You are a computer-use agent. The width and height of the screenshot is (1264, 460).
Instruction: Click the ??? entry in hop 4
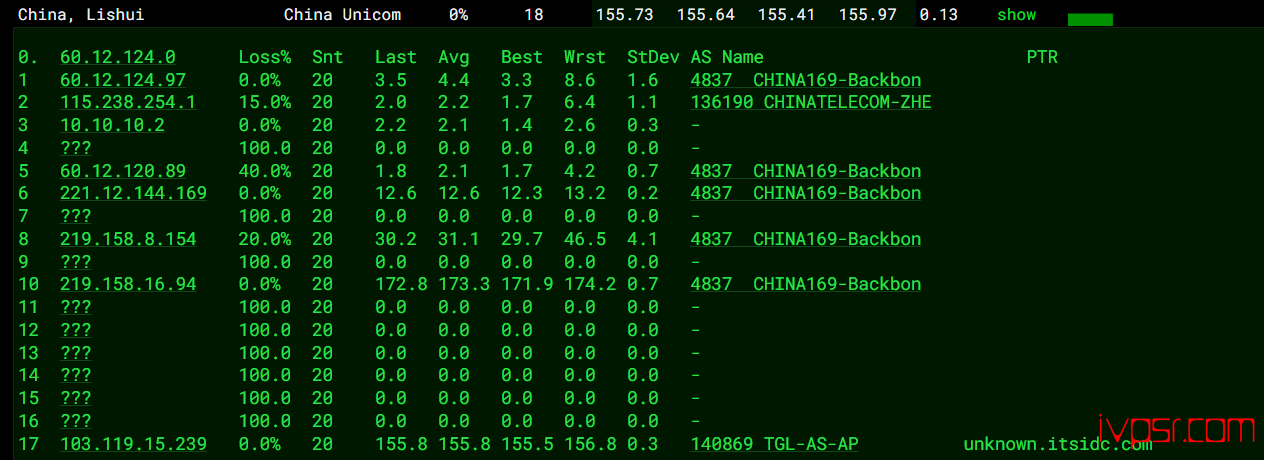76,148
